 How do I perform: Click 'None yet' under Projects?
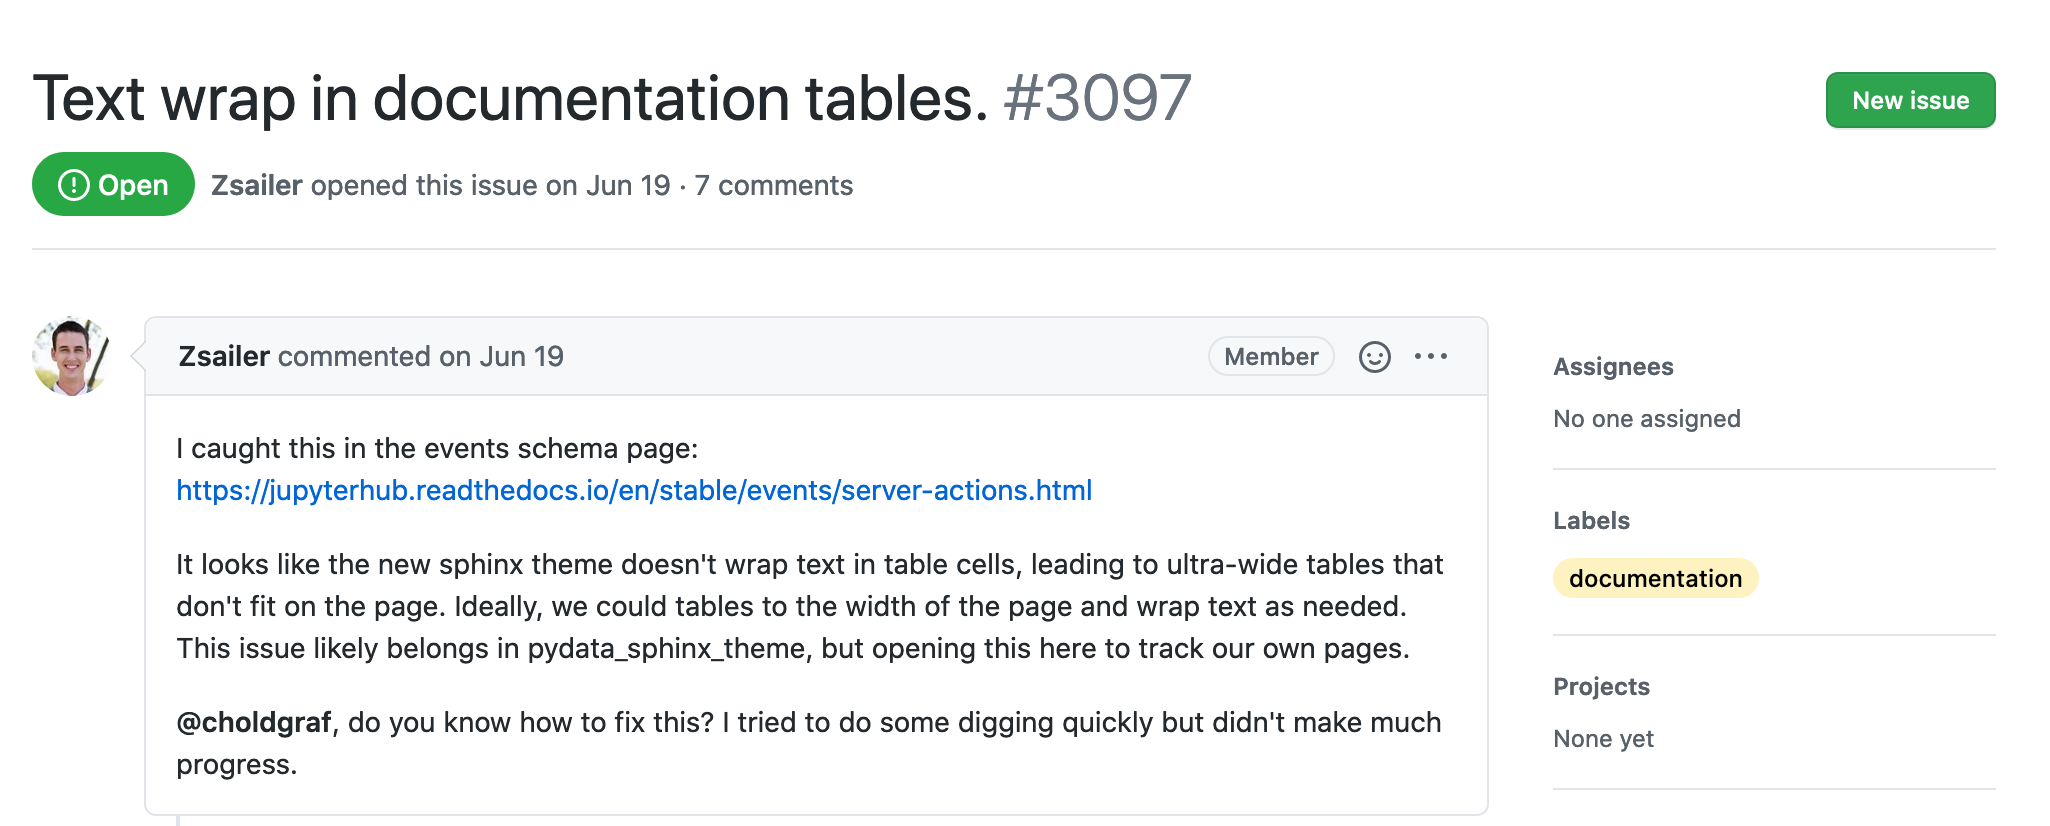click(1603, 738)
